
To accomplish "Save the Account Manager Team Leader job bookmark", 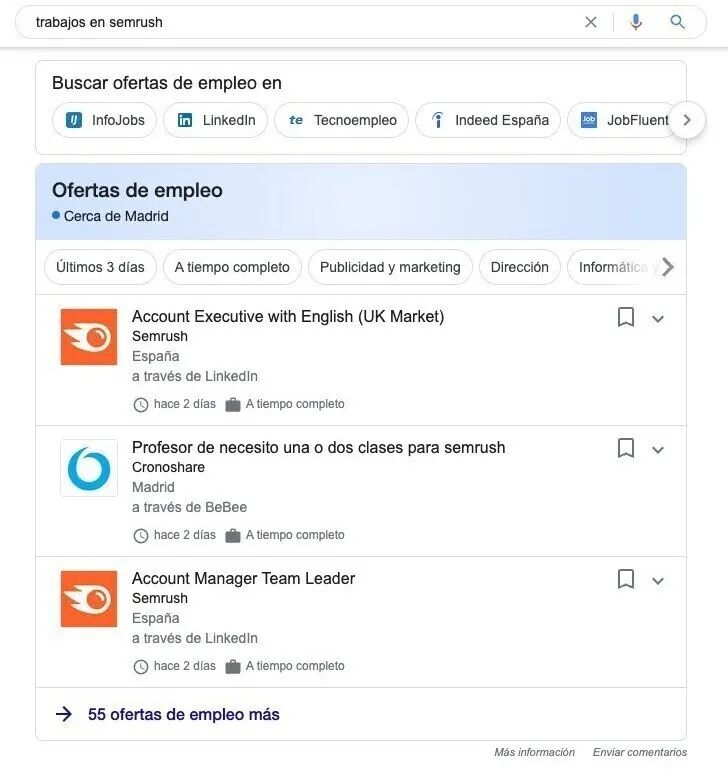I will (x=626, y=580).
